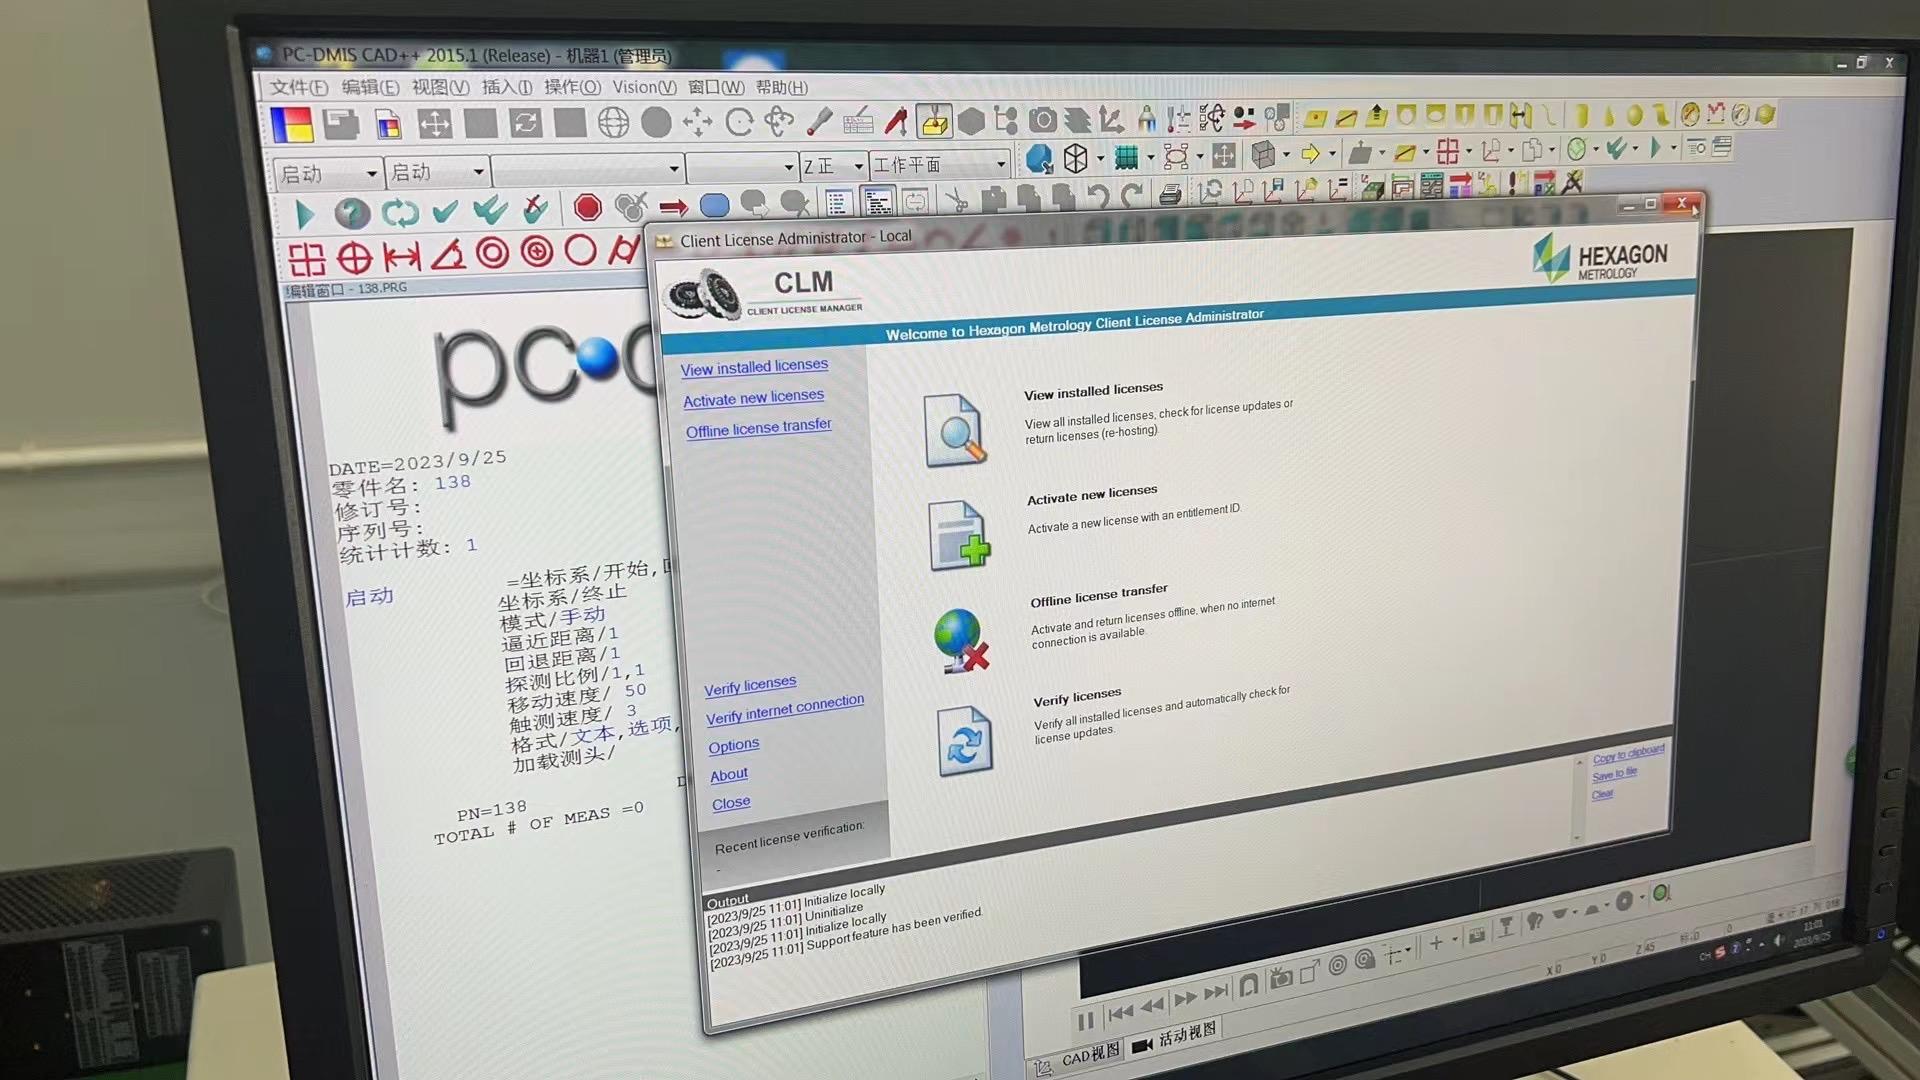Click the red right-pointing arrow icon
The image size is (1920, 1080).
click(673, 207)
